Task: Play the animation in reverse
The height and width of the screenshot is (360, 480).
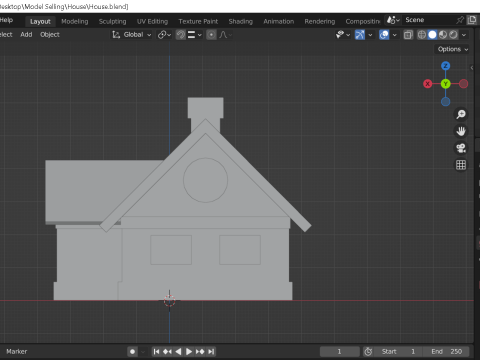Action: (x=178, y=352)
